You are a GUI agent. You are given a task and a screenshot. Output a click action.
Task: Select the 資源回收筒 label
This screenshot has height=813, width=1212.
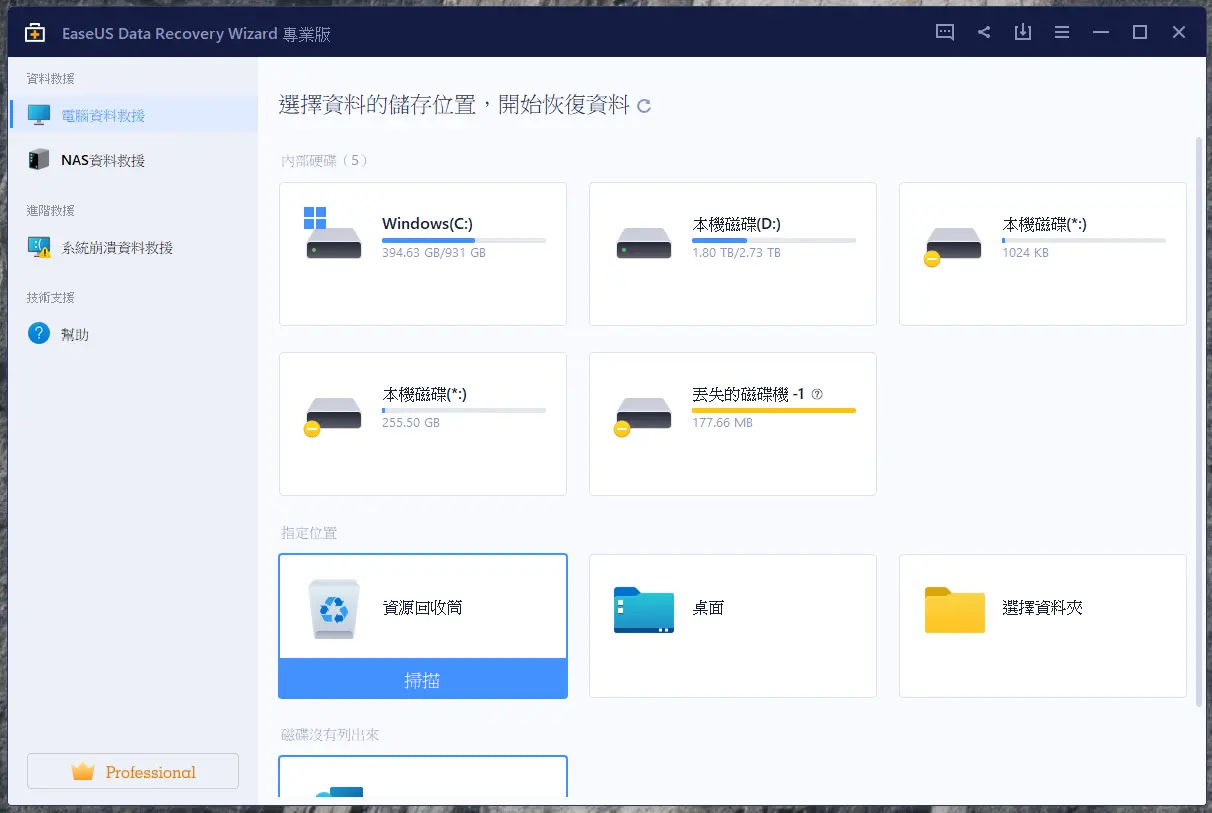(x=422, y=607)
